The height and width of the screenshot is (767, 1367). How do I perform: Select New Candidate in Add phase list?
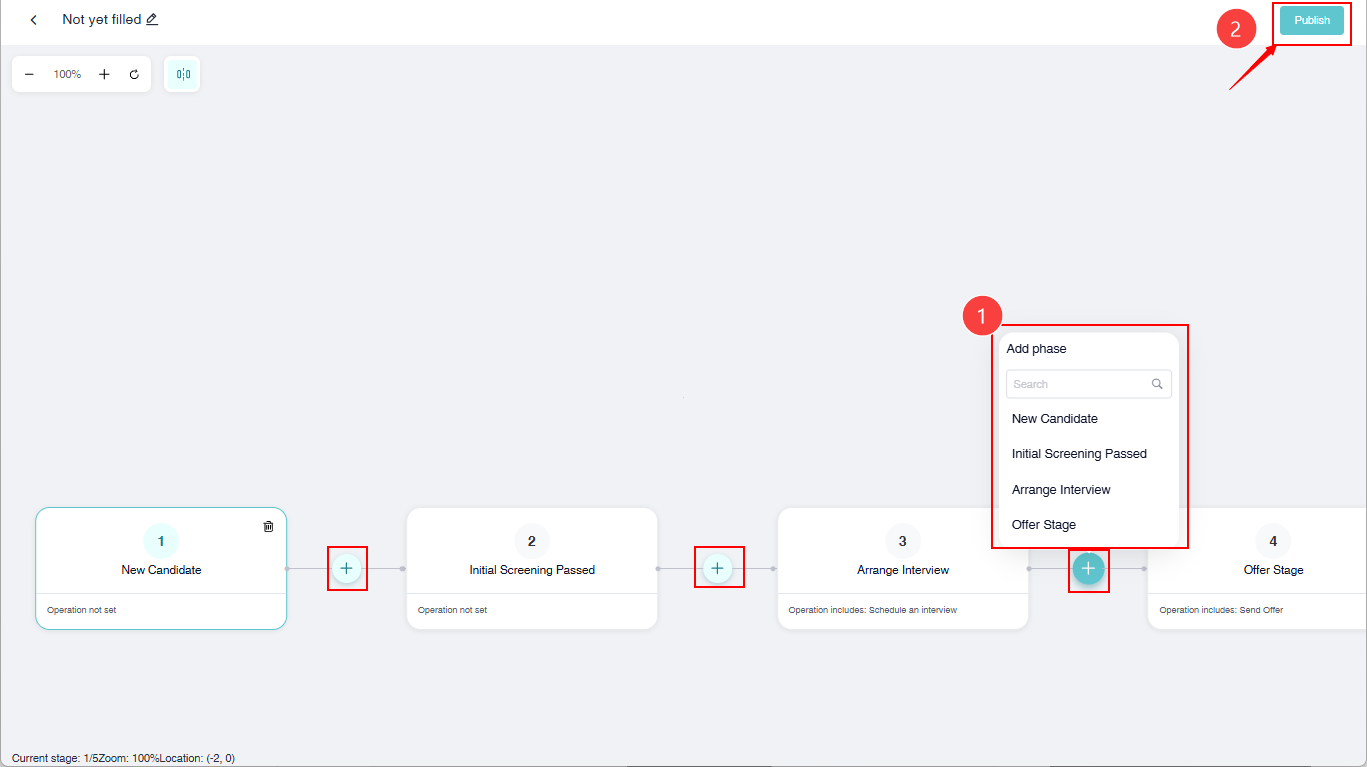pyautogui.click(x=1054, y=419)
